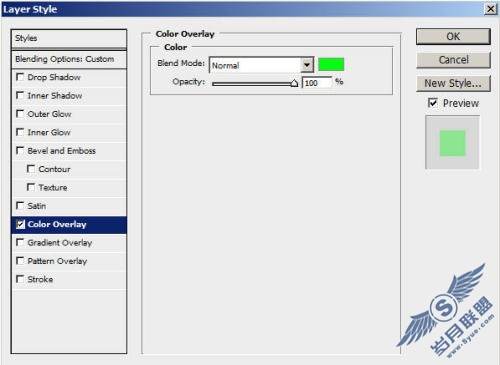Select the Texture label row

69,187
